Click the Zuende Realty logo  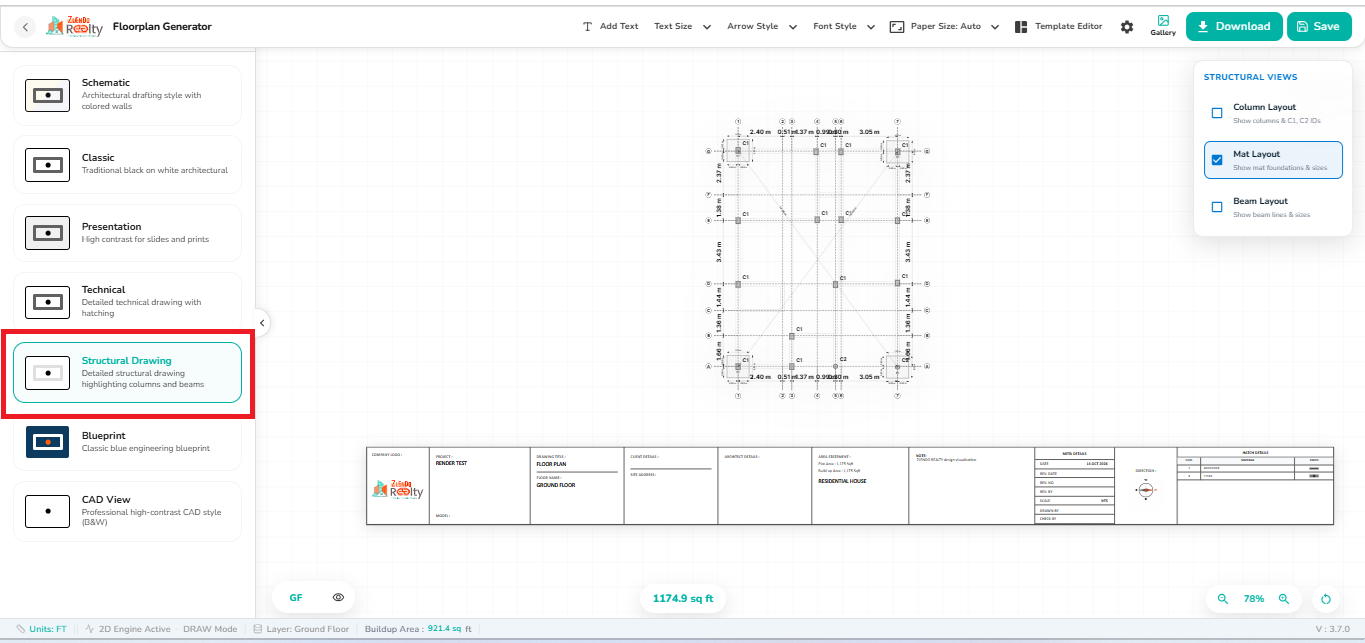coord(74,27)
